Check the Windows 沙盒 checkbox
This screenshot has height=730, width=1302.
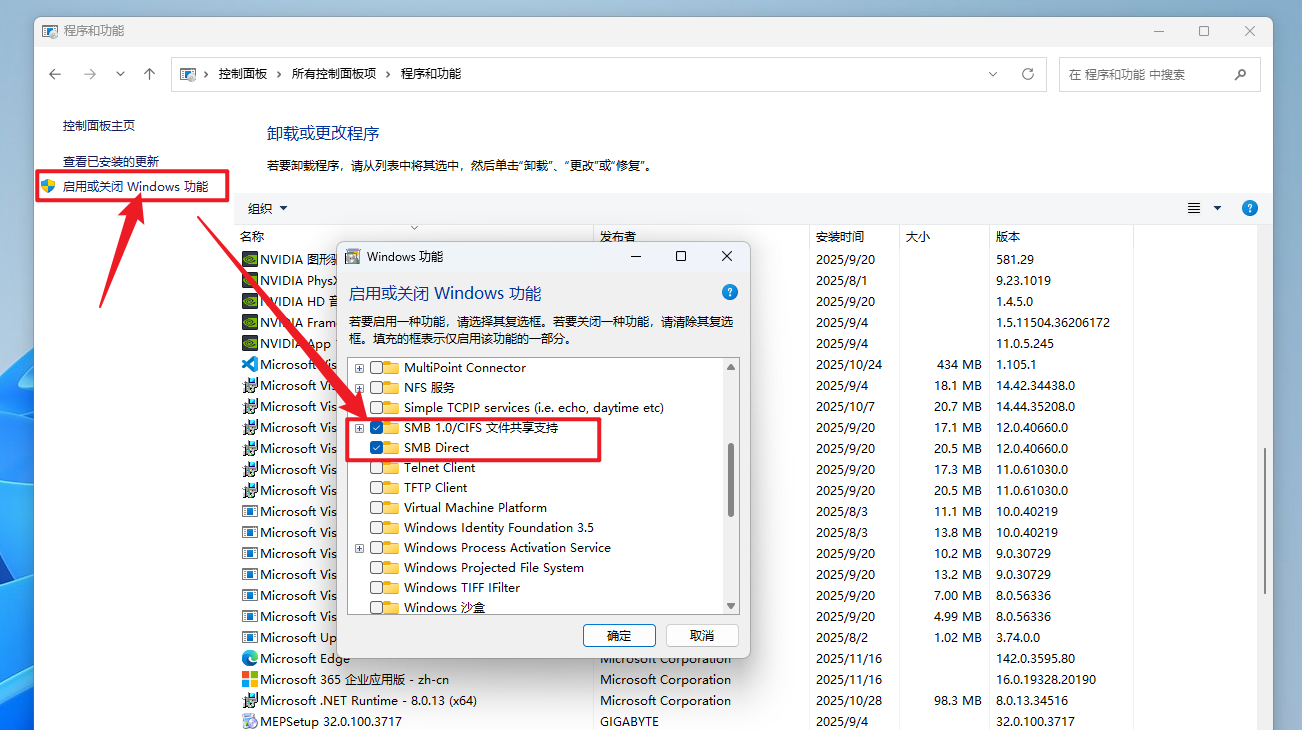click(377, 607)
